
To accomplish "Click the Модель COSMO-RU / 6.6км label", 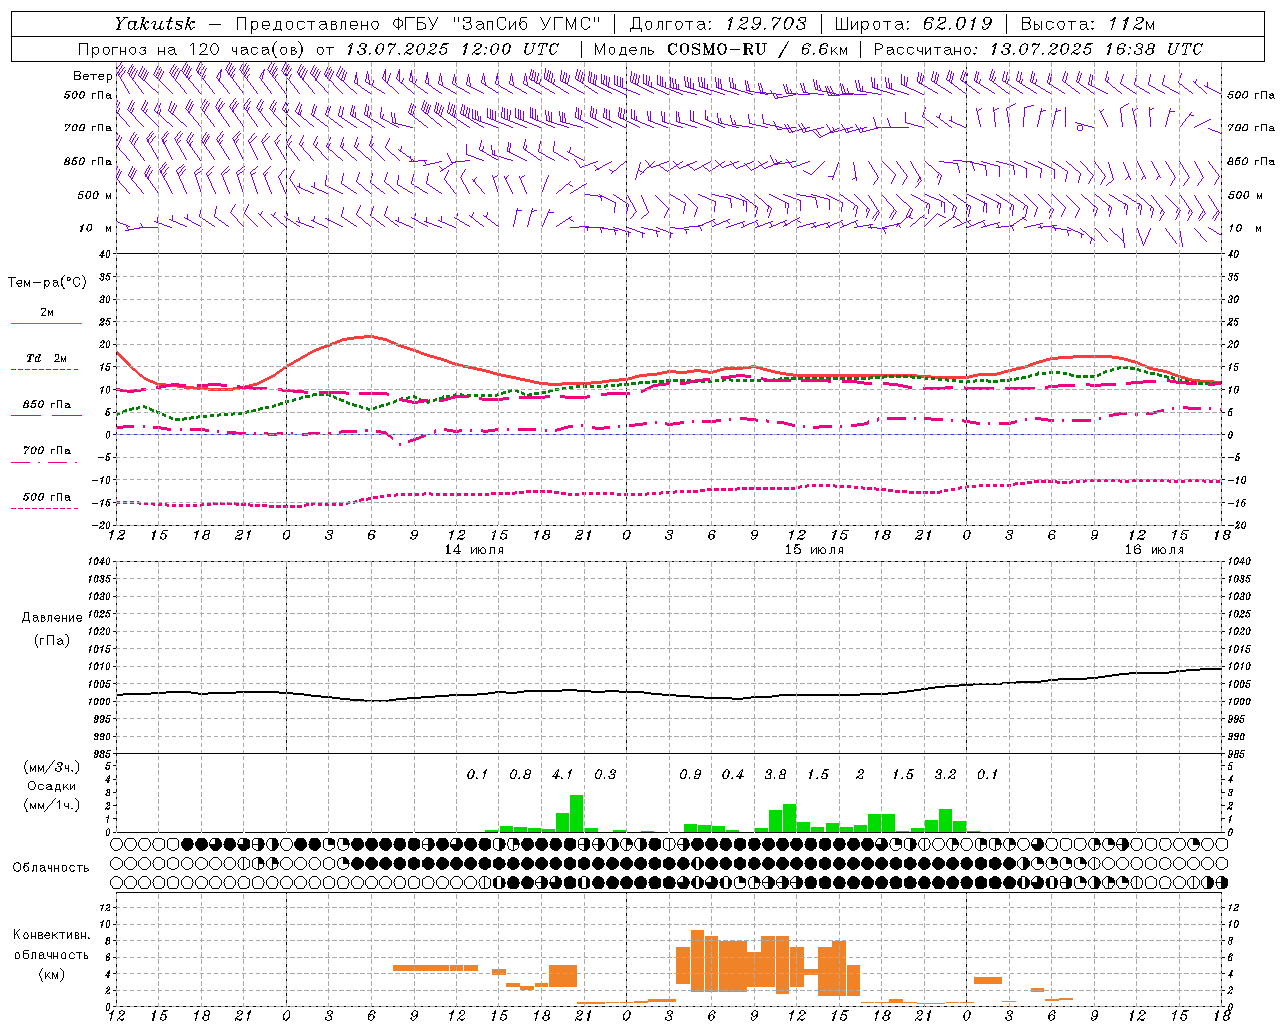I will point(721,49).
